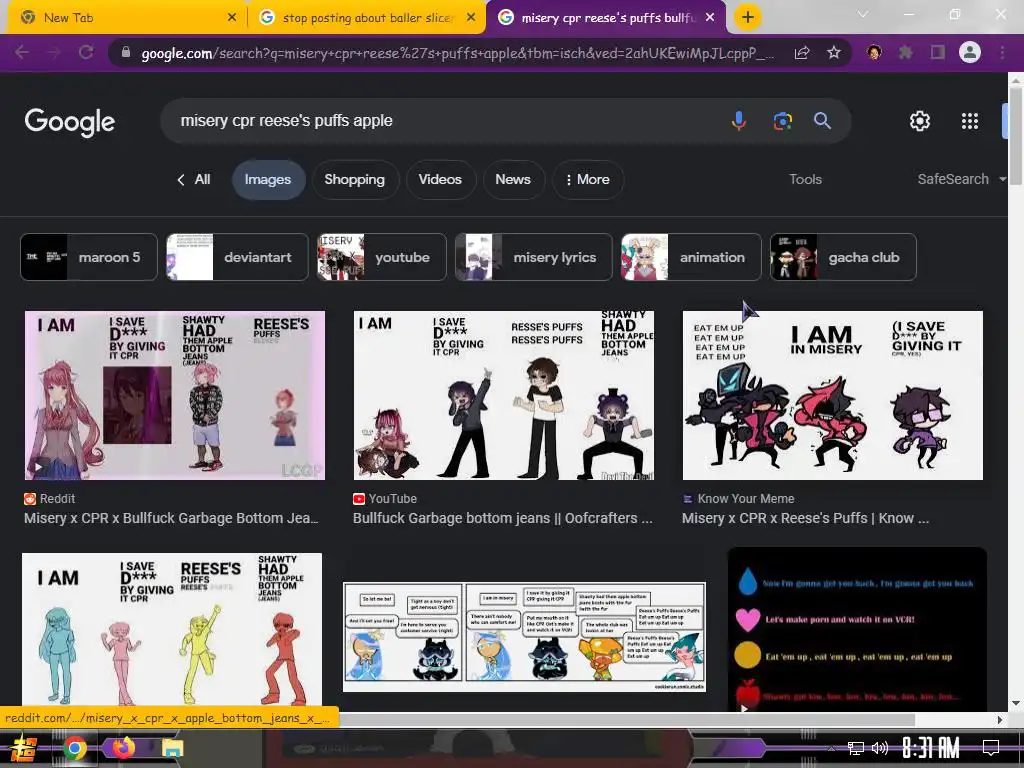The height and width of the screenshot is (768, 1024).
Task: Open Google quick settings gear
Action: coord(920,121)
